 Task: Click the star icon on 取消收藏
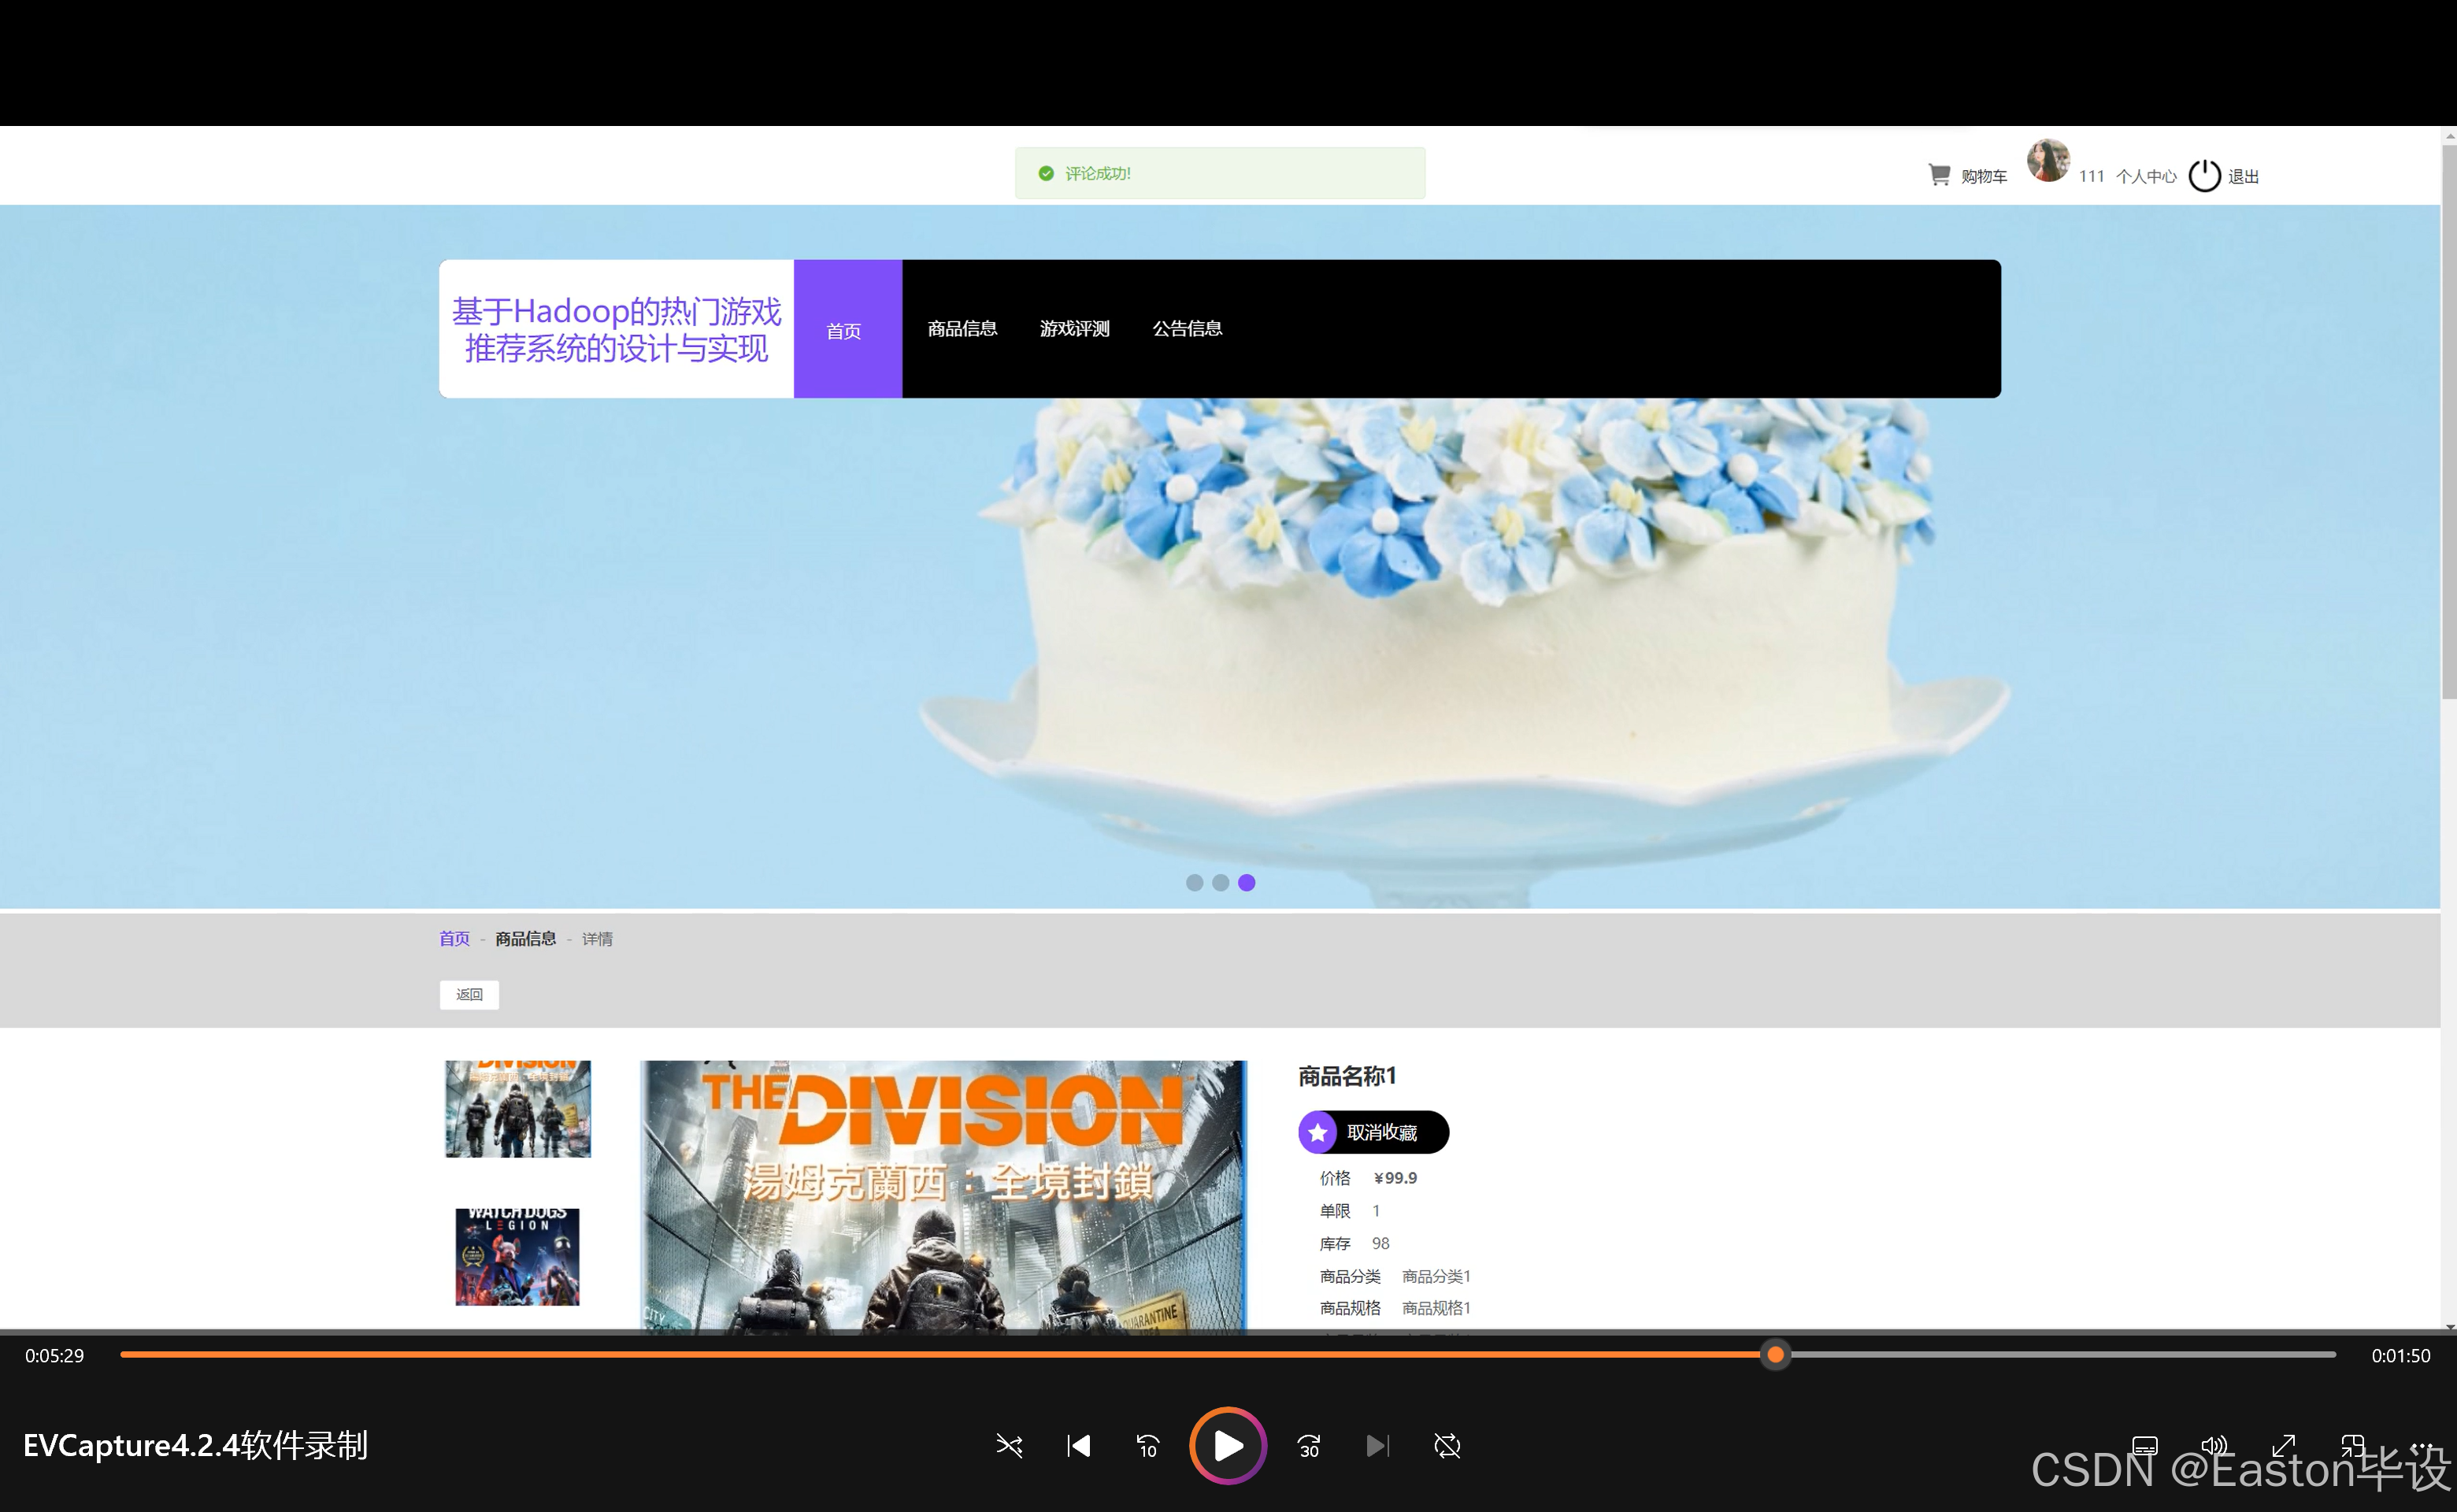coord(1318,1132)
